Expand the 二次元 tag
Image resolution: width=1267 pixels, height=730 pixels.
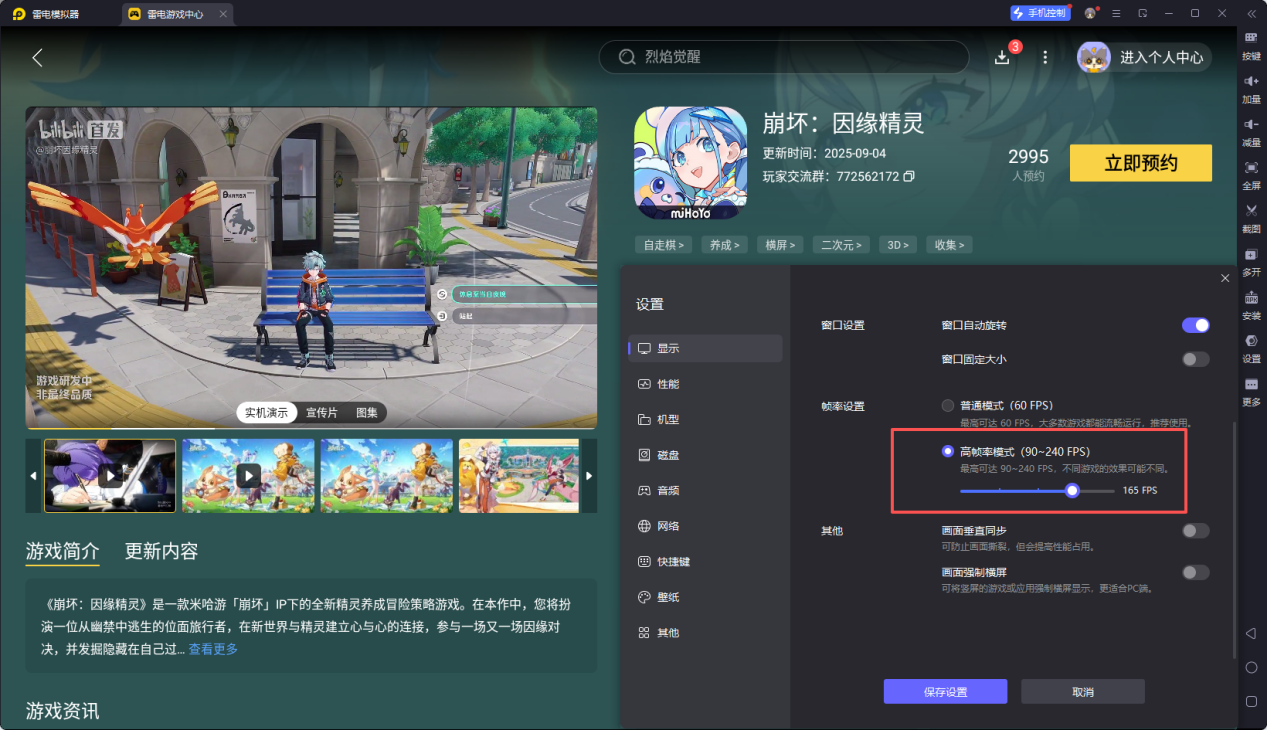[x=840, y=245]
